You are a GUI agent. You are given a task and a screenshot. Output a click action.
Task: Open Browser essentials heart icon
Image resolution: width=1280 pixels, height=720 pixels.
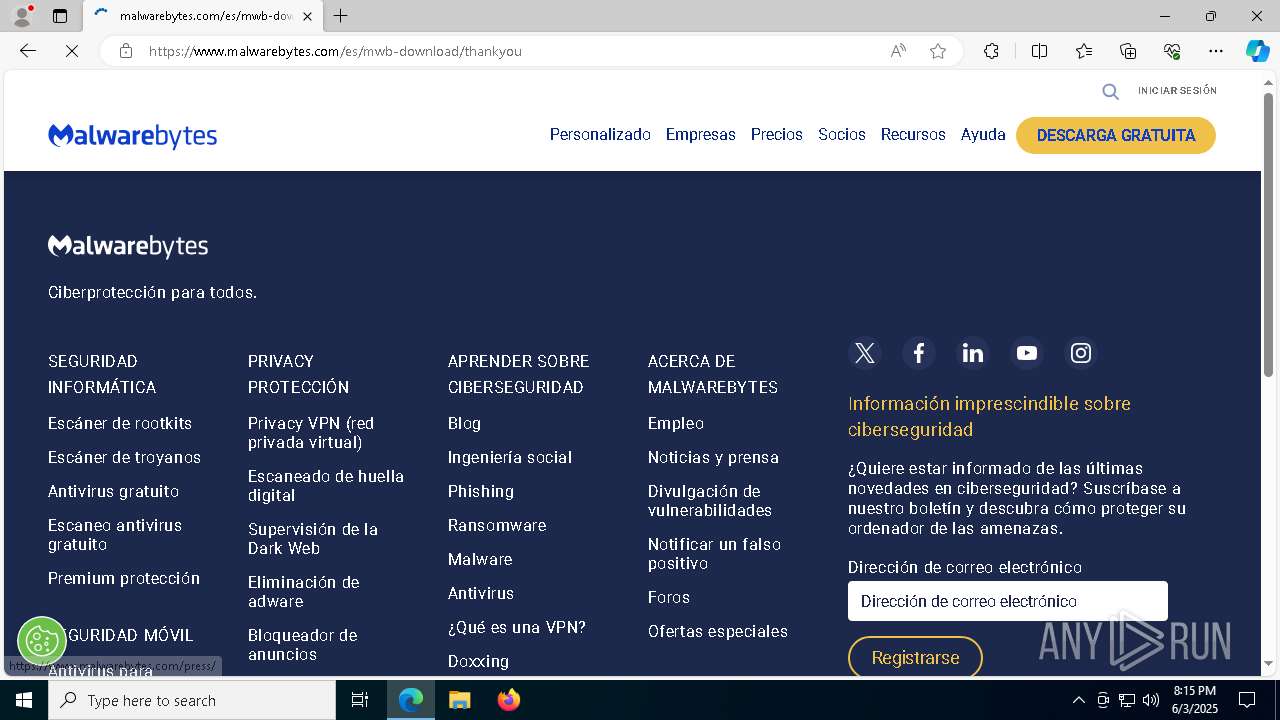[1172, 51]
